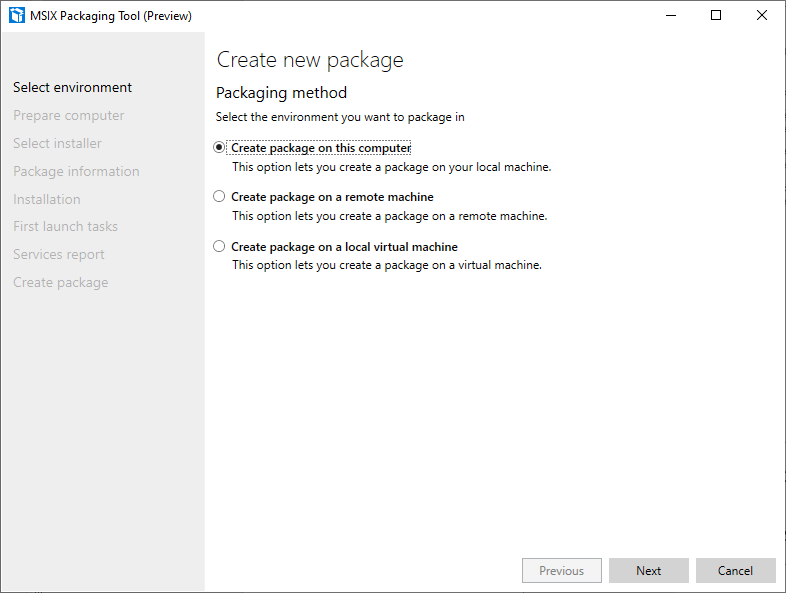Click the 'Create new package' heading
Image resolution: width=786 pixels, height=593 pixels.
(x=310, y=60)
